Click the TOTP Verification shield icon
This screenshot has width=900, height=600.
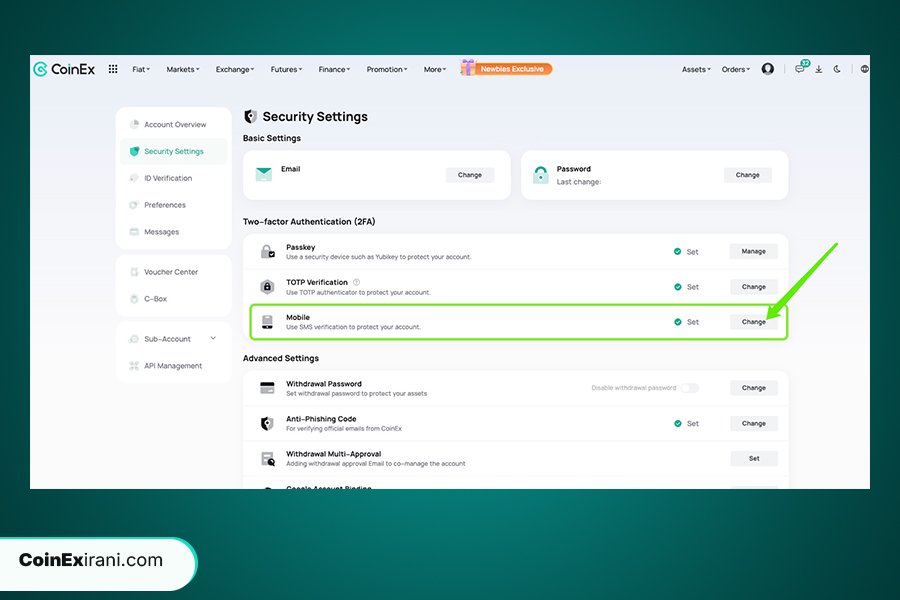[267, 287]
